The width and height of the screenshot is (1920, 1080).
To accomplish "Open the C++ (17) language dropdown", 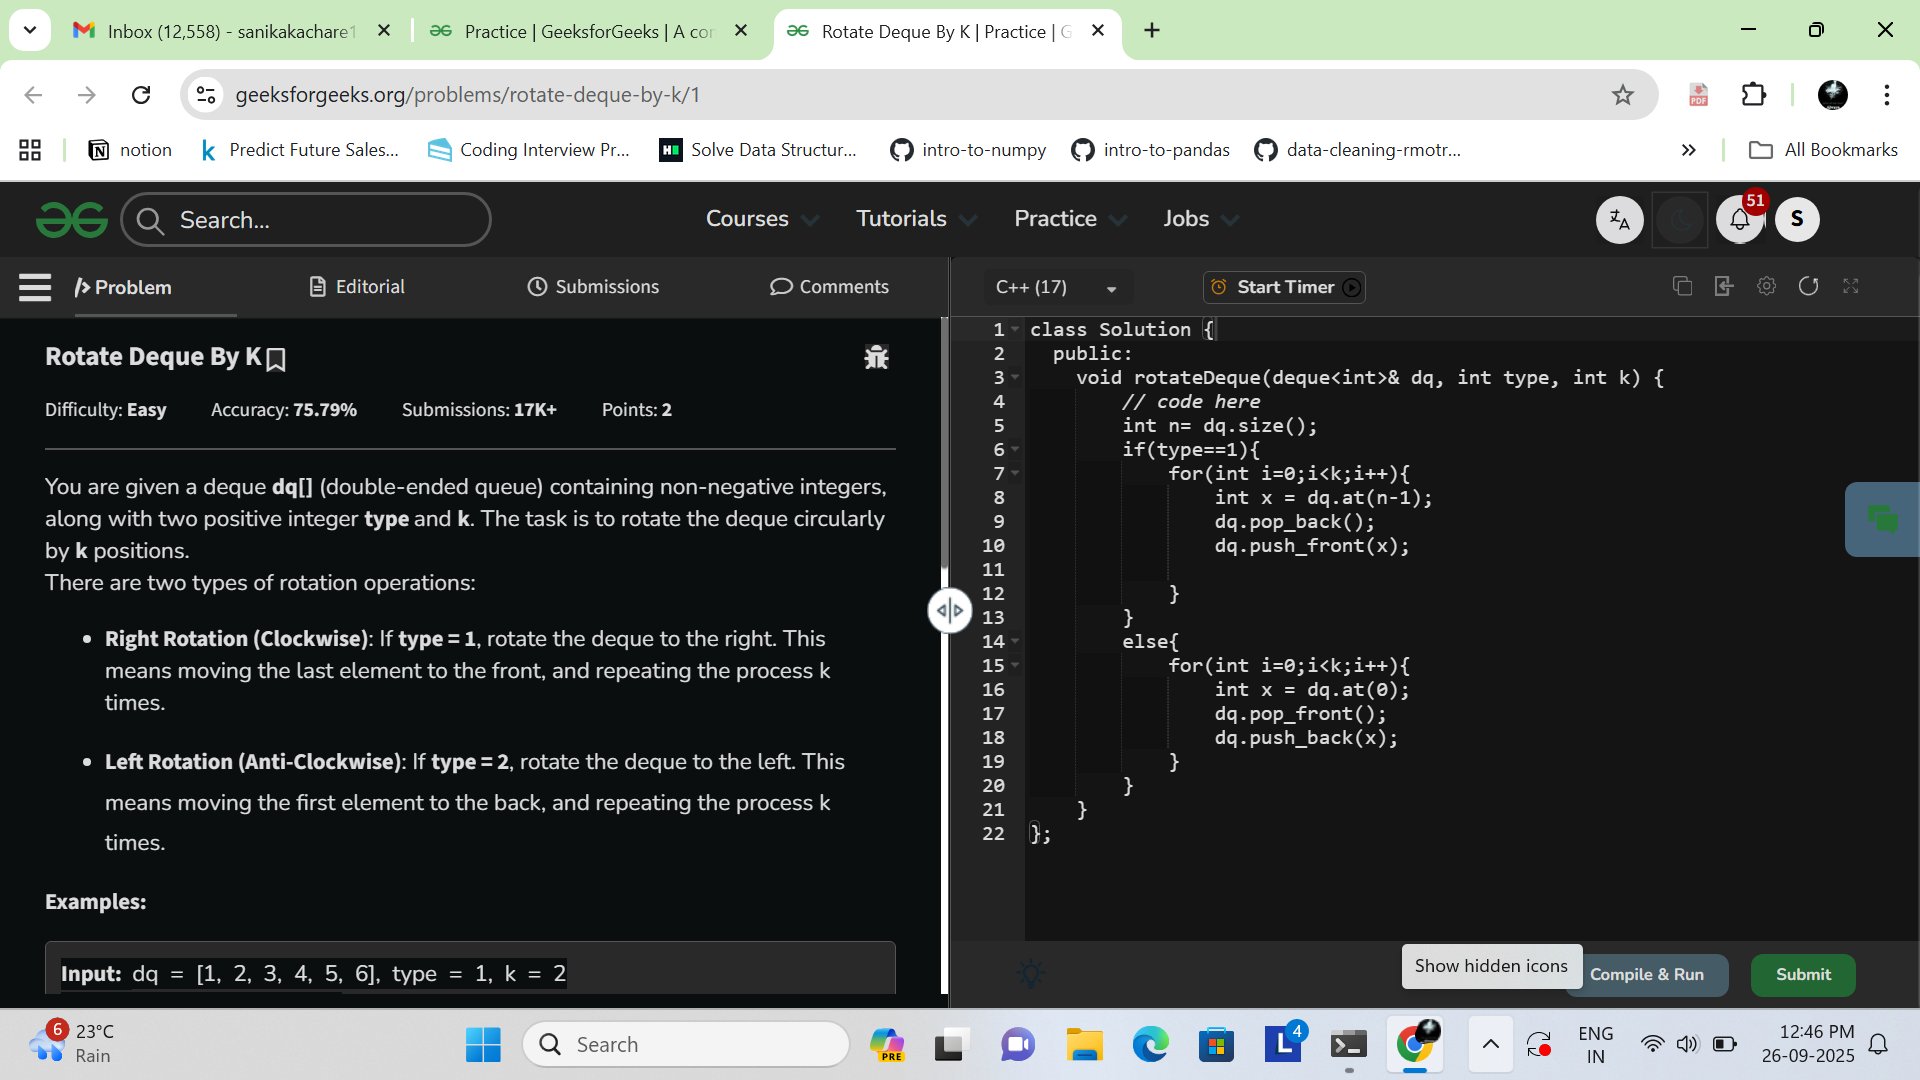I will click(x=1056, y=288).
